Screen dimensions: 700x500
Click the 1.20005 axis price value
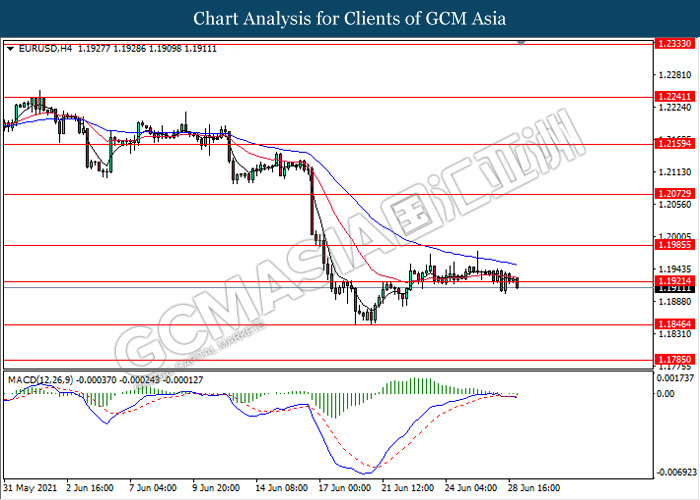click(x=675, y=236)
